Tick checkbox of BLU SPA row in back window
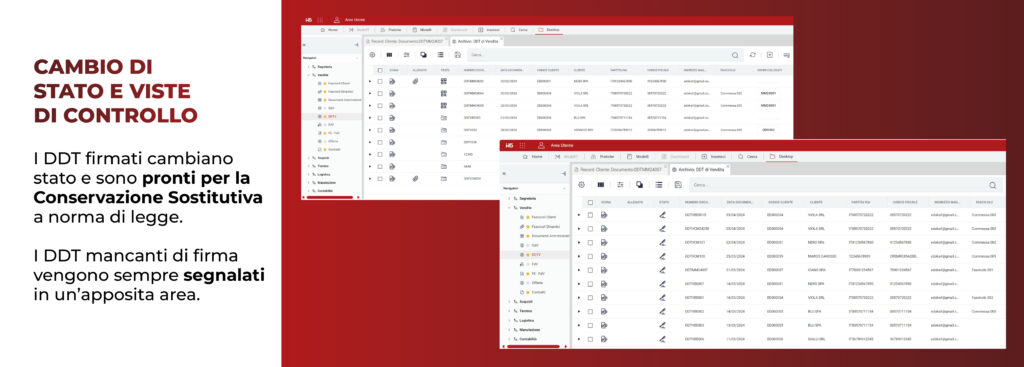This screenshot has height=367, width=1024. [380, 118]
